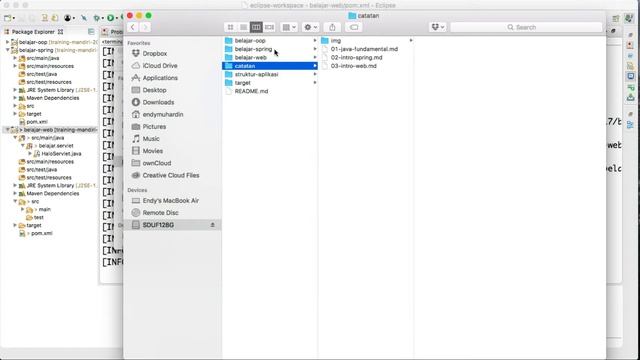The image size is (640, 360).
Task: Open the Eclipse Open Perspective icon
Action: (616, 18)
